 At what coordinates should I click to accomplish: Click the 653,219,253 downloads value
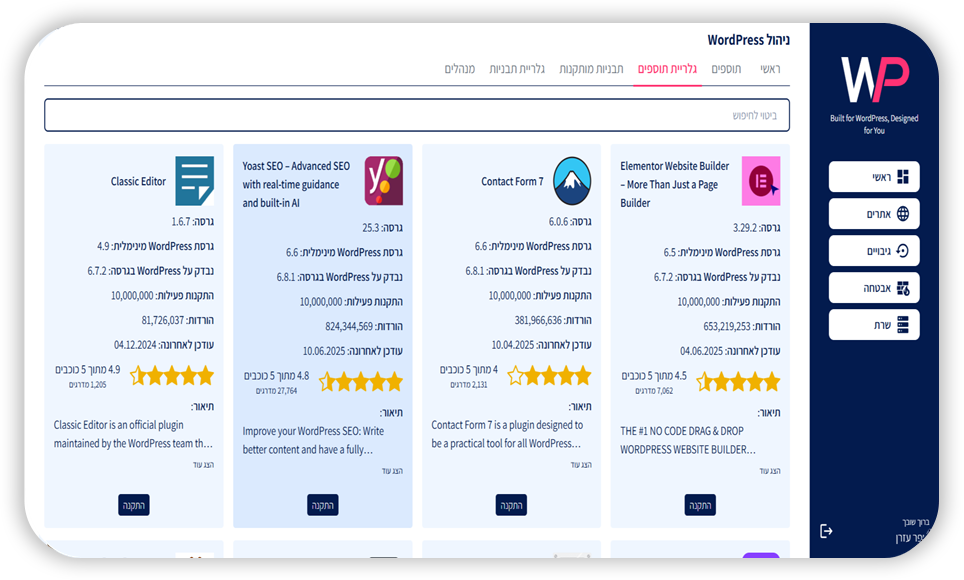point(727,327)
